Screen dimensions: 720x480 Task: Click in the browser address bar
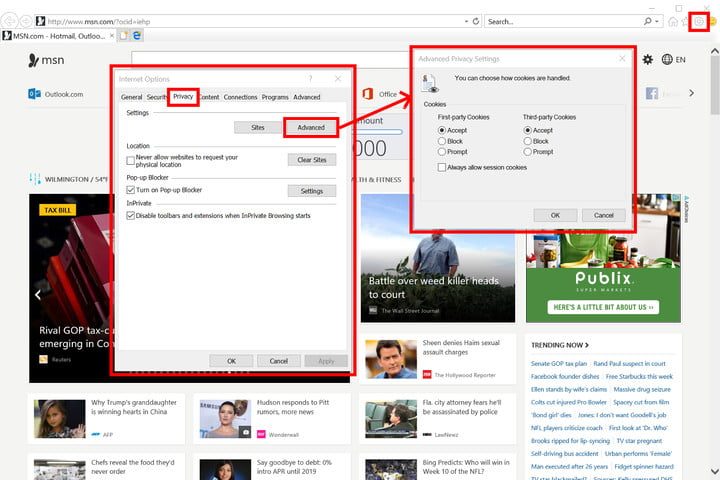point(250,21)
